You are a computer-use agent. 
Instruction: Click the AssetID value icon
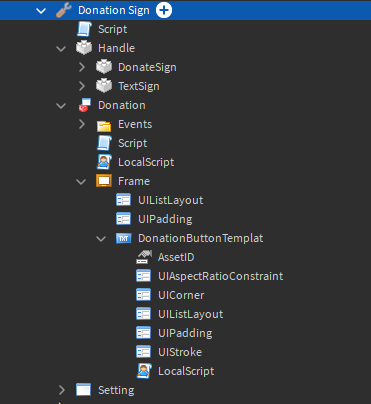click(x=144, y=257)
